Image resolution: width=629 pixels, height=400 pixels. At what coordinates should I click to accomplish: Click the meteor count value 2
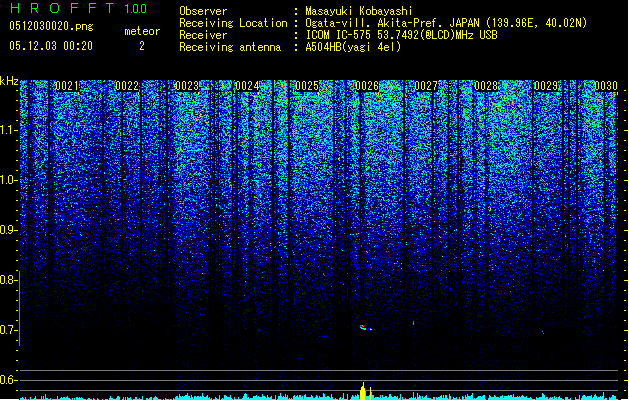tap(142, 46)
